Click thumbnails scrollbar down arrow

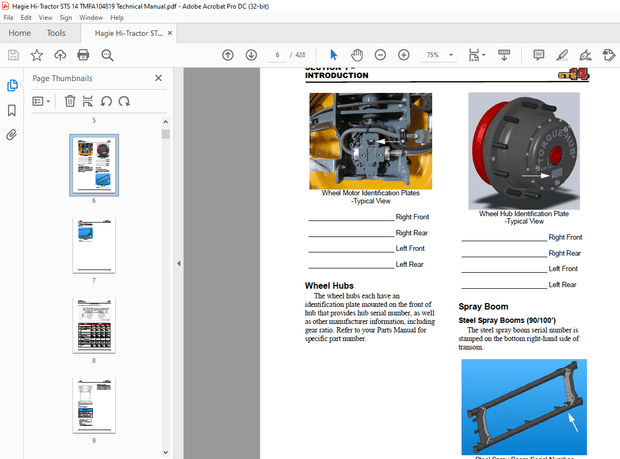pos(165,453)
